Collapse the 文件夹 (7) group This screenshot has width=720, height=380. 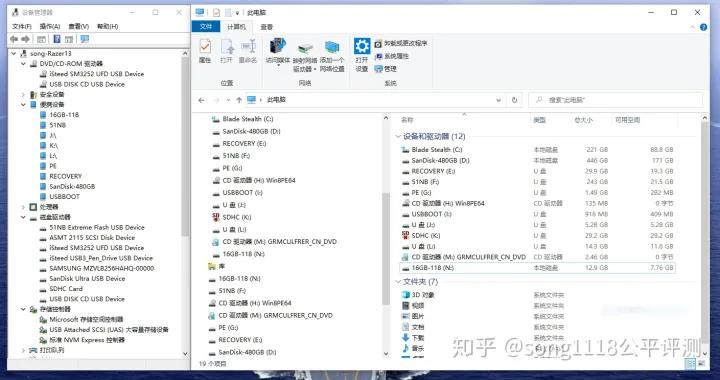tap(398, 282)
